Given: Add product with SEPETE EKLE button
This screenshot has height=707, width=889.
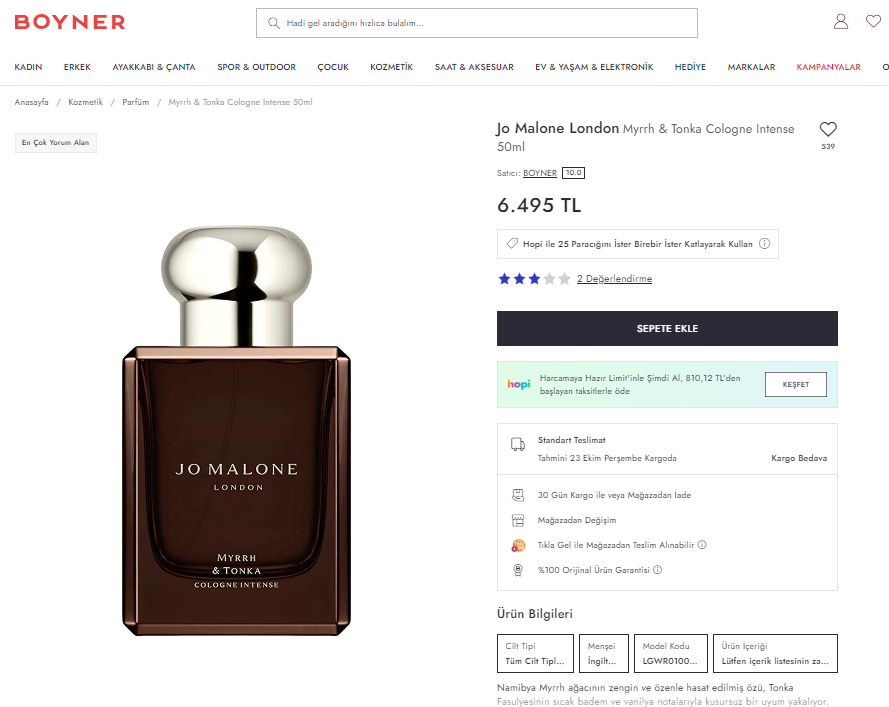Looking at the screenshot, I should pyautogui.click(x=667, y=328).
